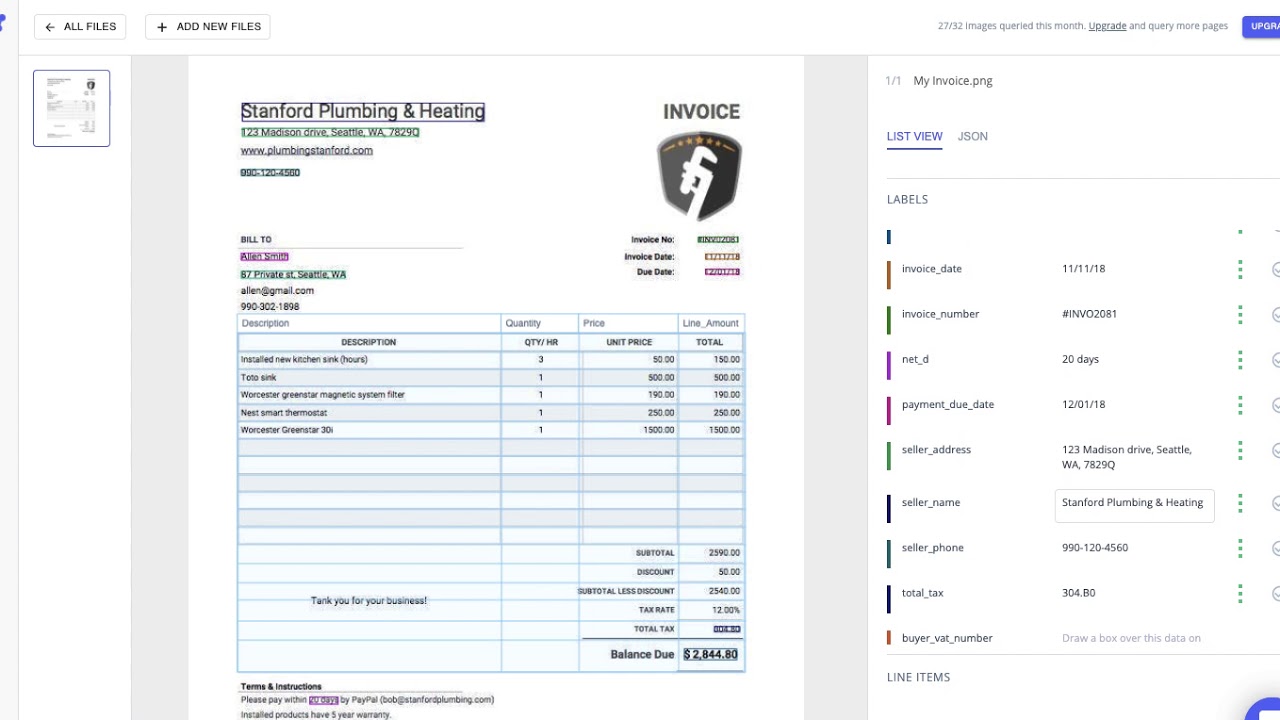Click the Price column header tag

[x=594, y=323]
